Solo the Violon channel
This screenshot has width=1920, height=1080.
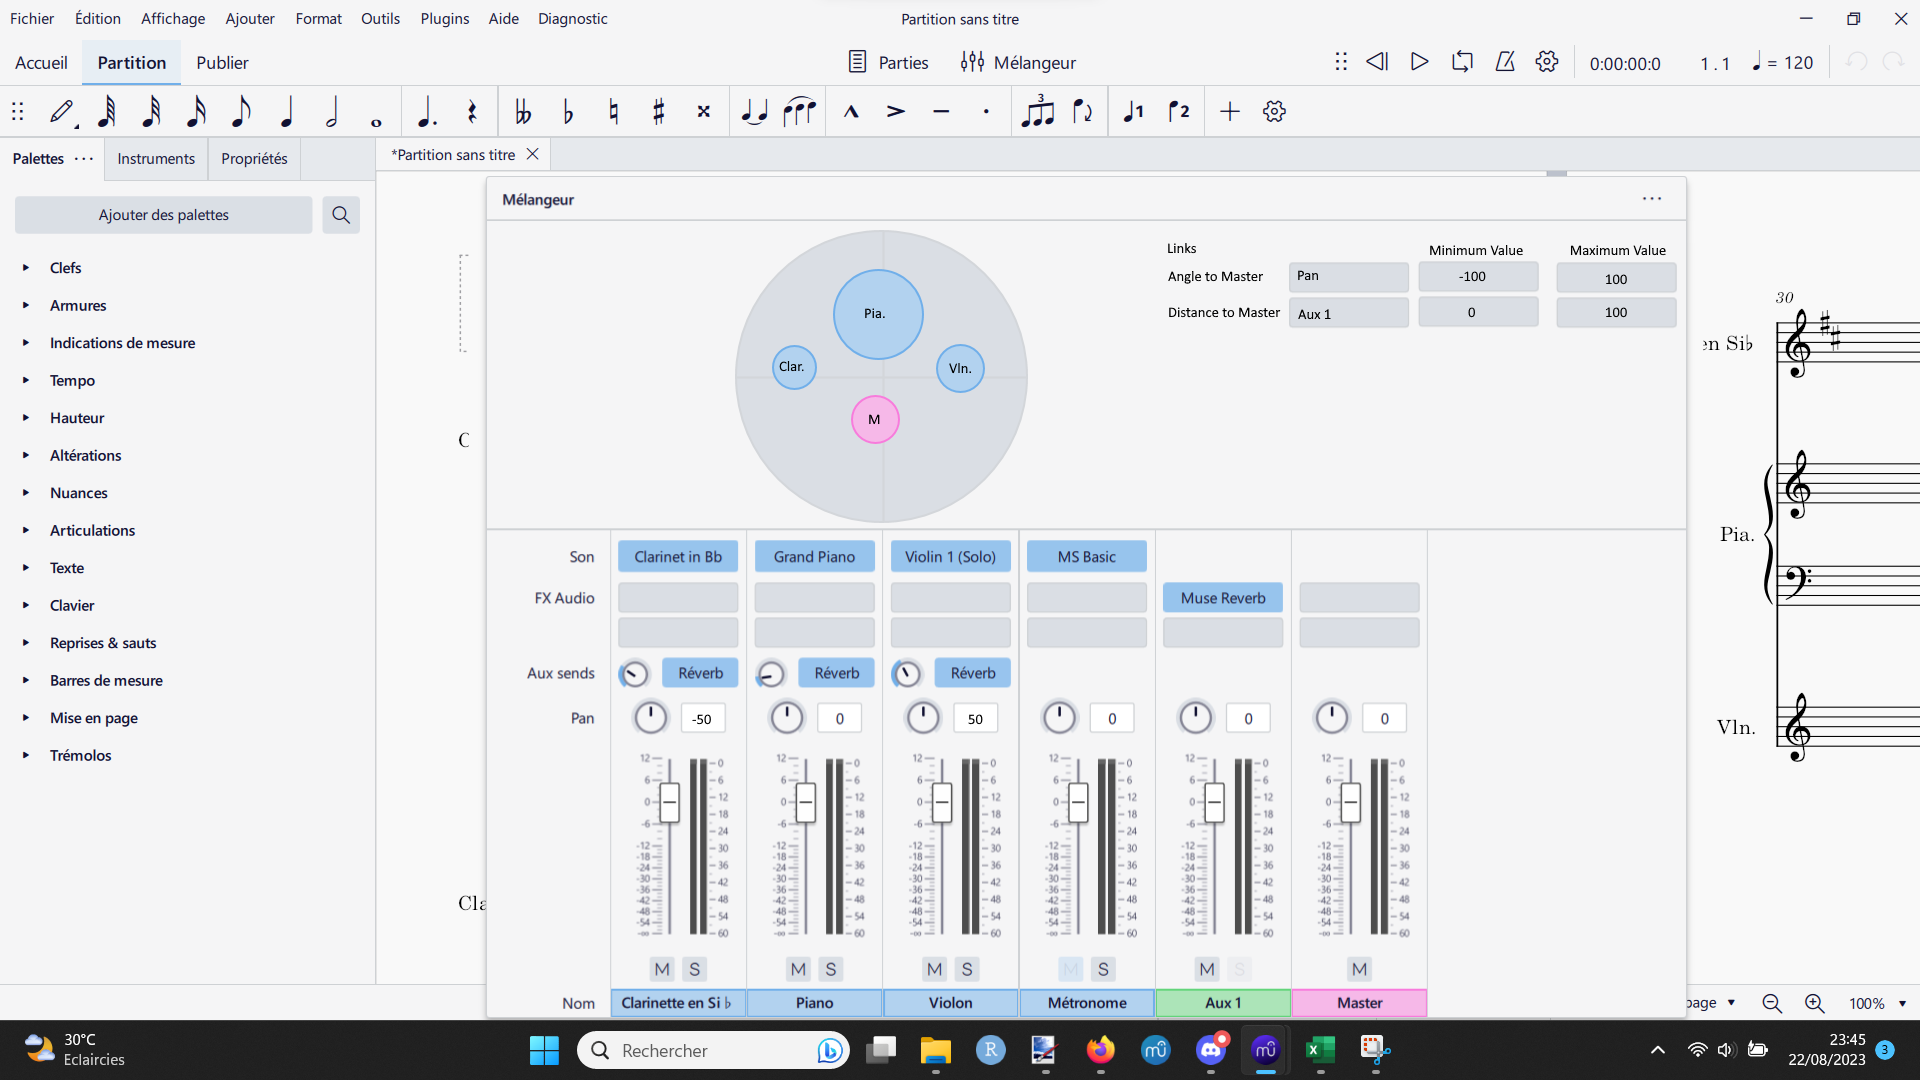(966, 969)
